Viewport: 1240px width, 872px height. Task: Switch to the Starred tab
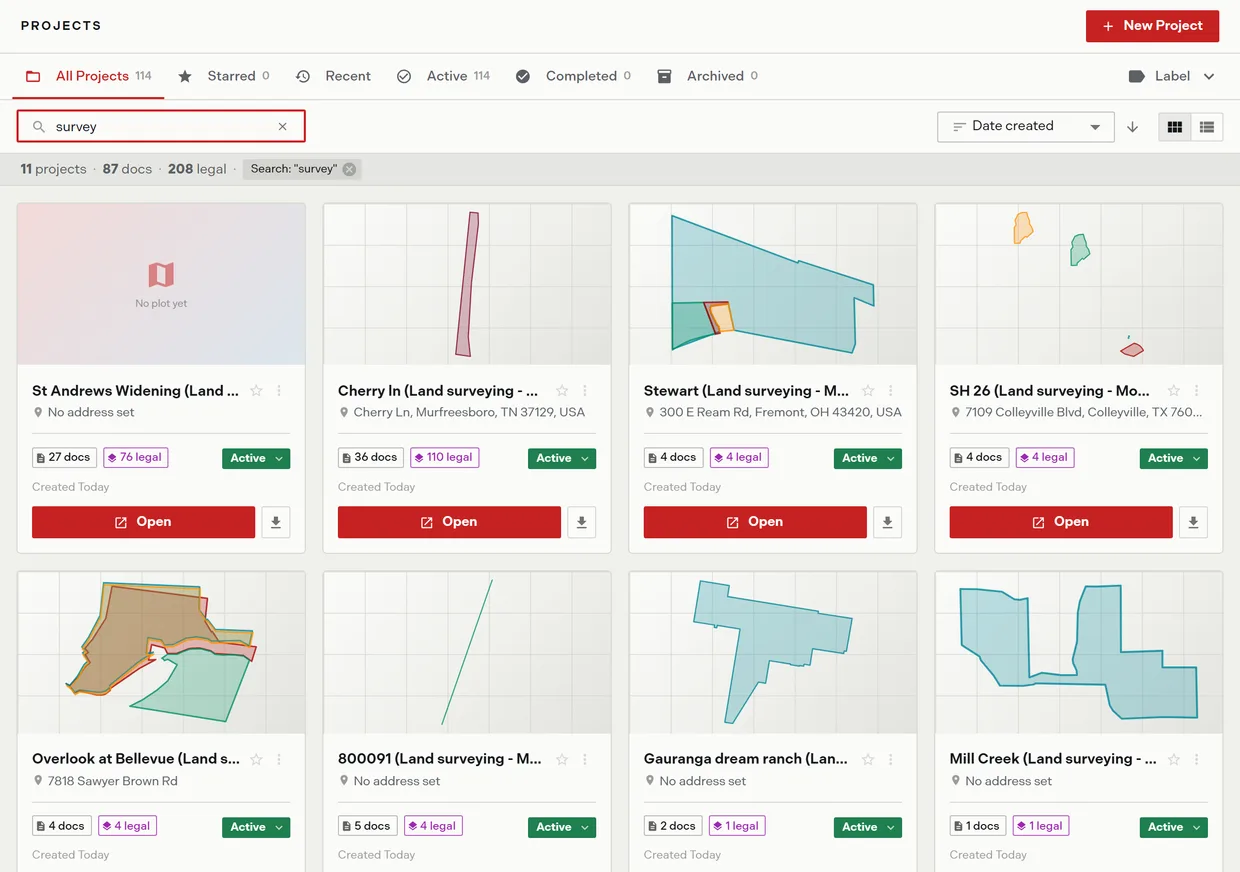[x=223, y=76]
